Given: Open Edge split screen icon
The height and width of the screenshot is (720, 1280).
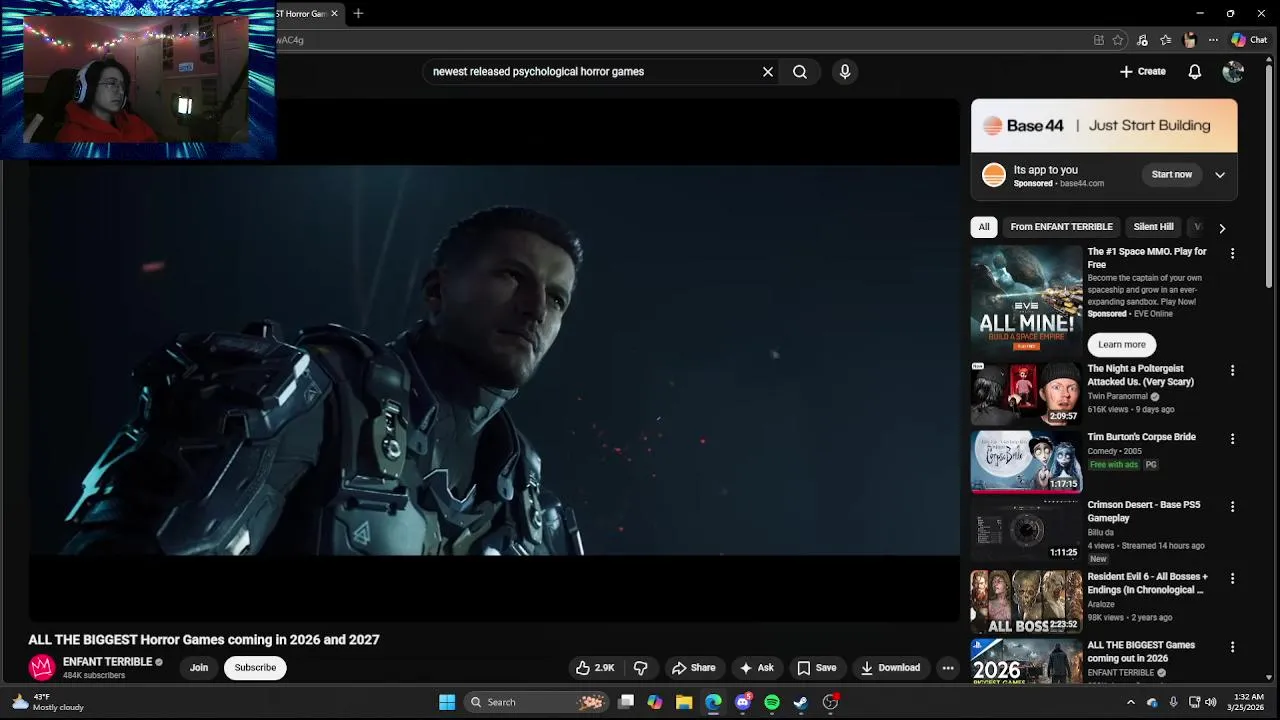Looking at the screenshot, I should 1099,40.
